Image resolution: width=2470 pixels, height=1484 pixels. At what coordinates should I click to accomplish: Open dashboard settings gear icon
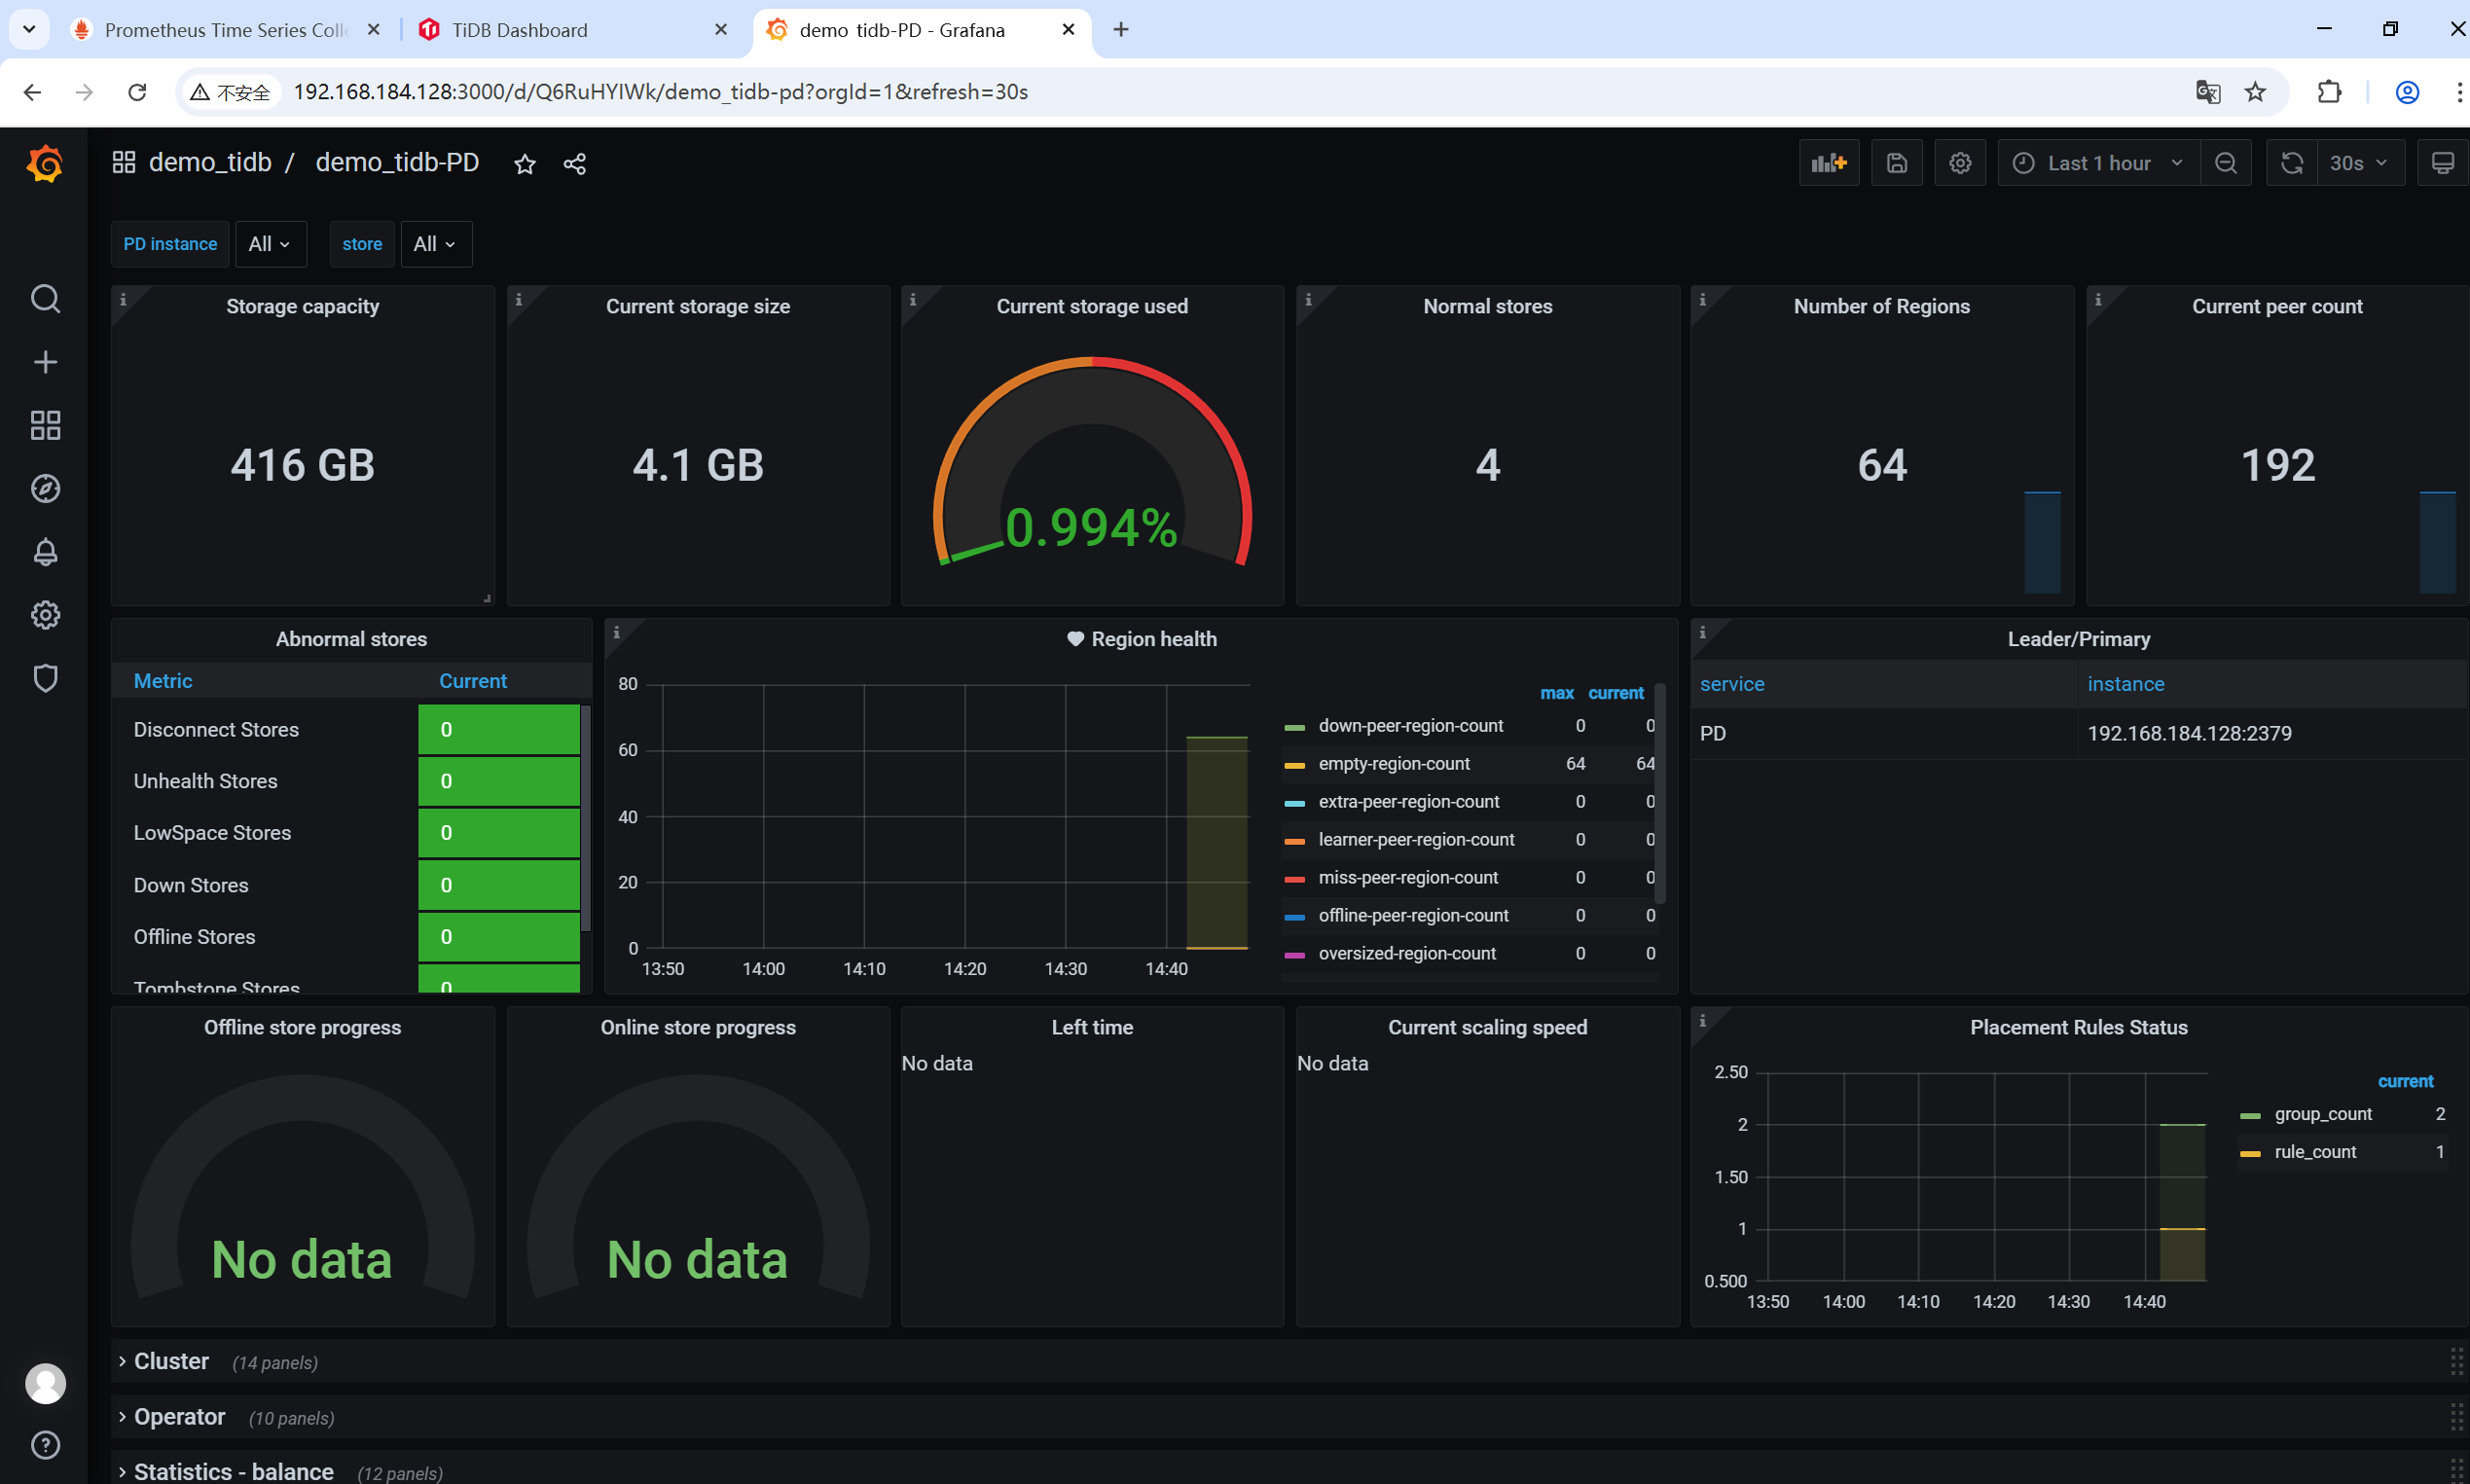click(x=1959, y=163)
